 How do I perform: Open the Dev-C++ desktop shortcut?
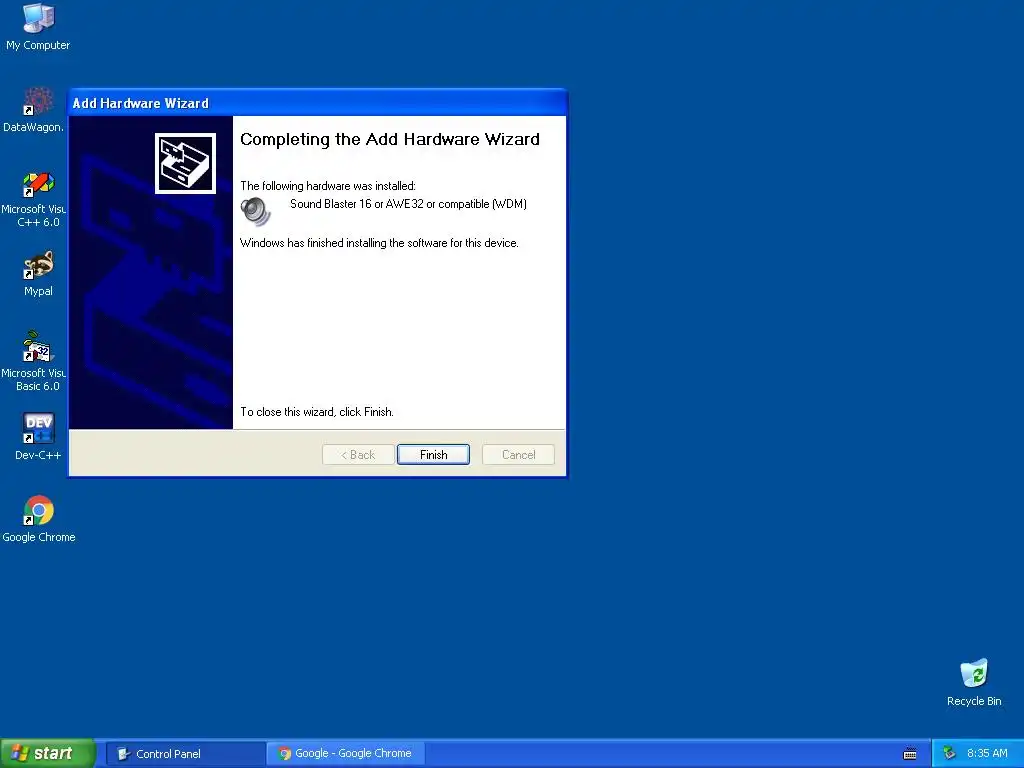[38, 436]
